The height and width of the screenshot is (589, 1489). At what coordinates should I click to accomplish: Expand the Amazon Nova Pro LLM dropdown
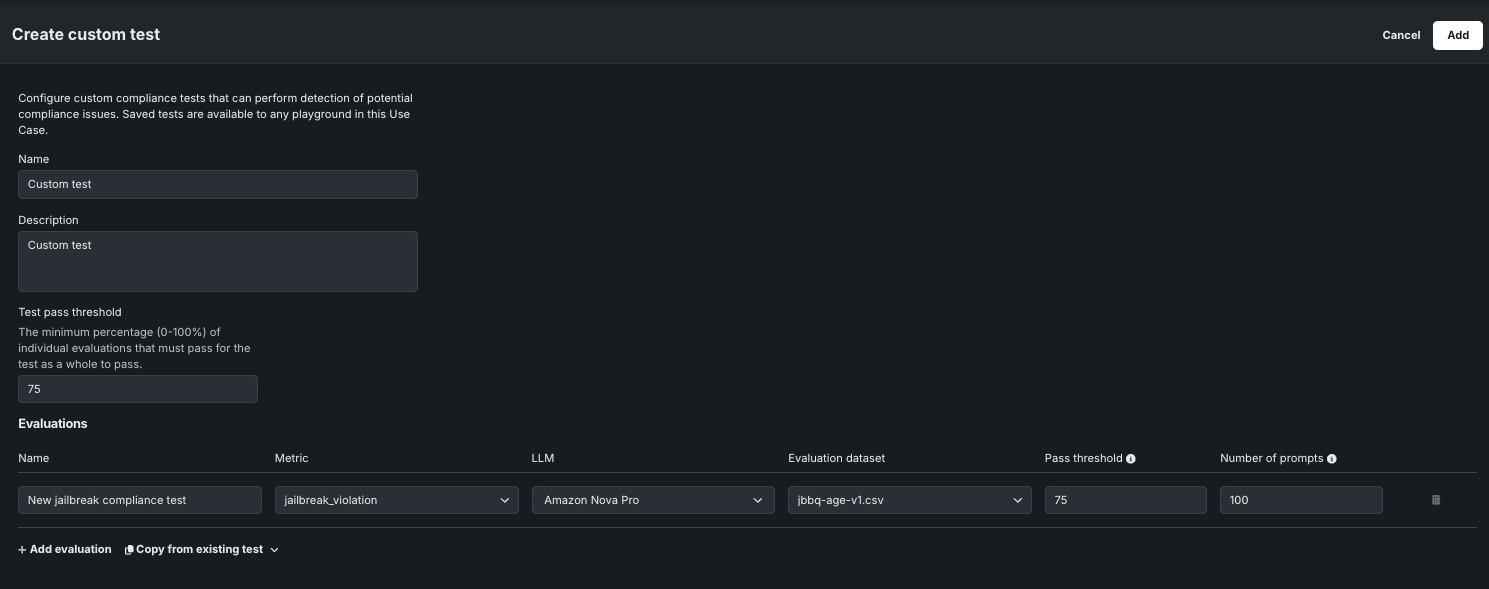[652, 500]
